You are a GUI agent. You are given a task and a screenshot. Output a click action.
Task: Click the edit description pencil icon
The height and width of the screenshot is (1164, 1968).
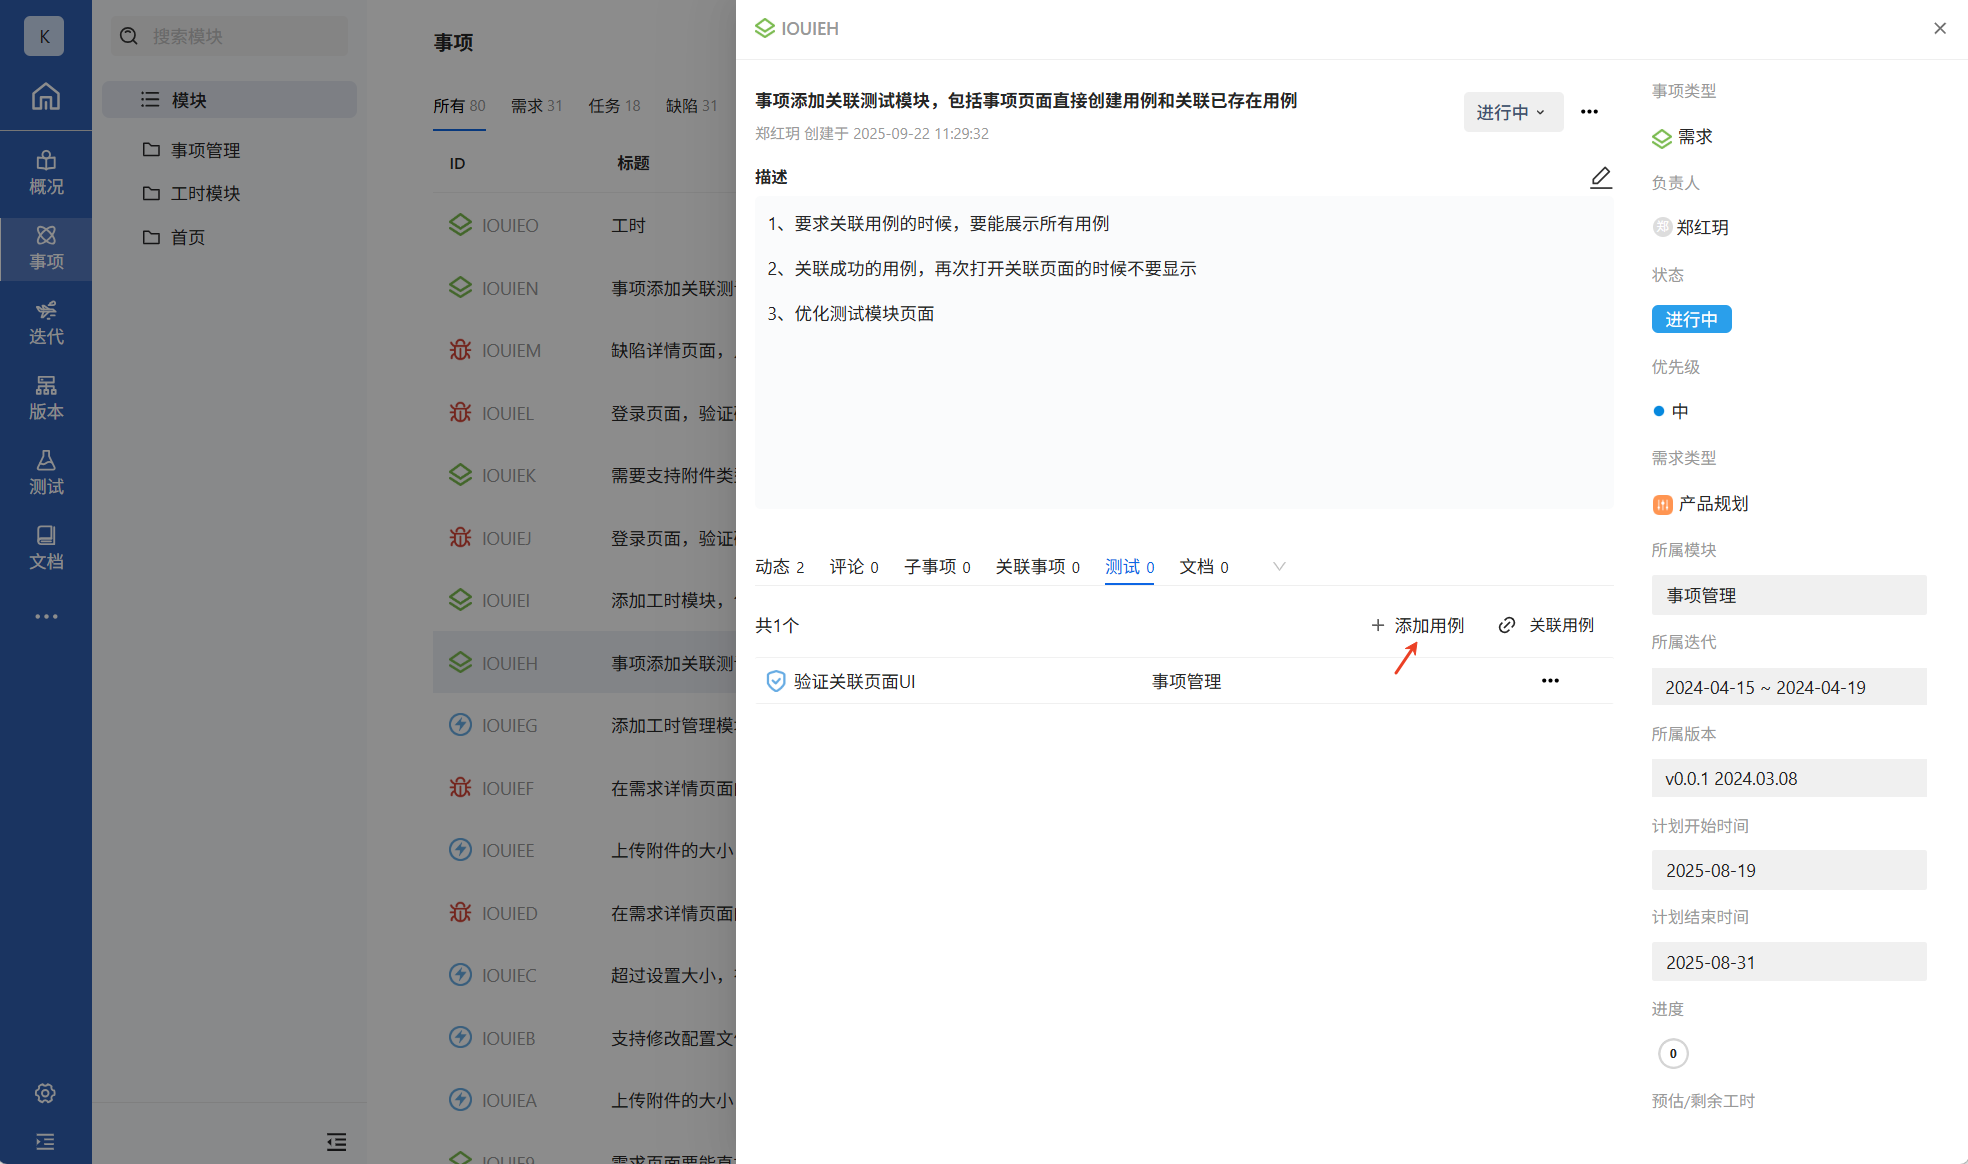[1600, 177]
